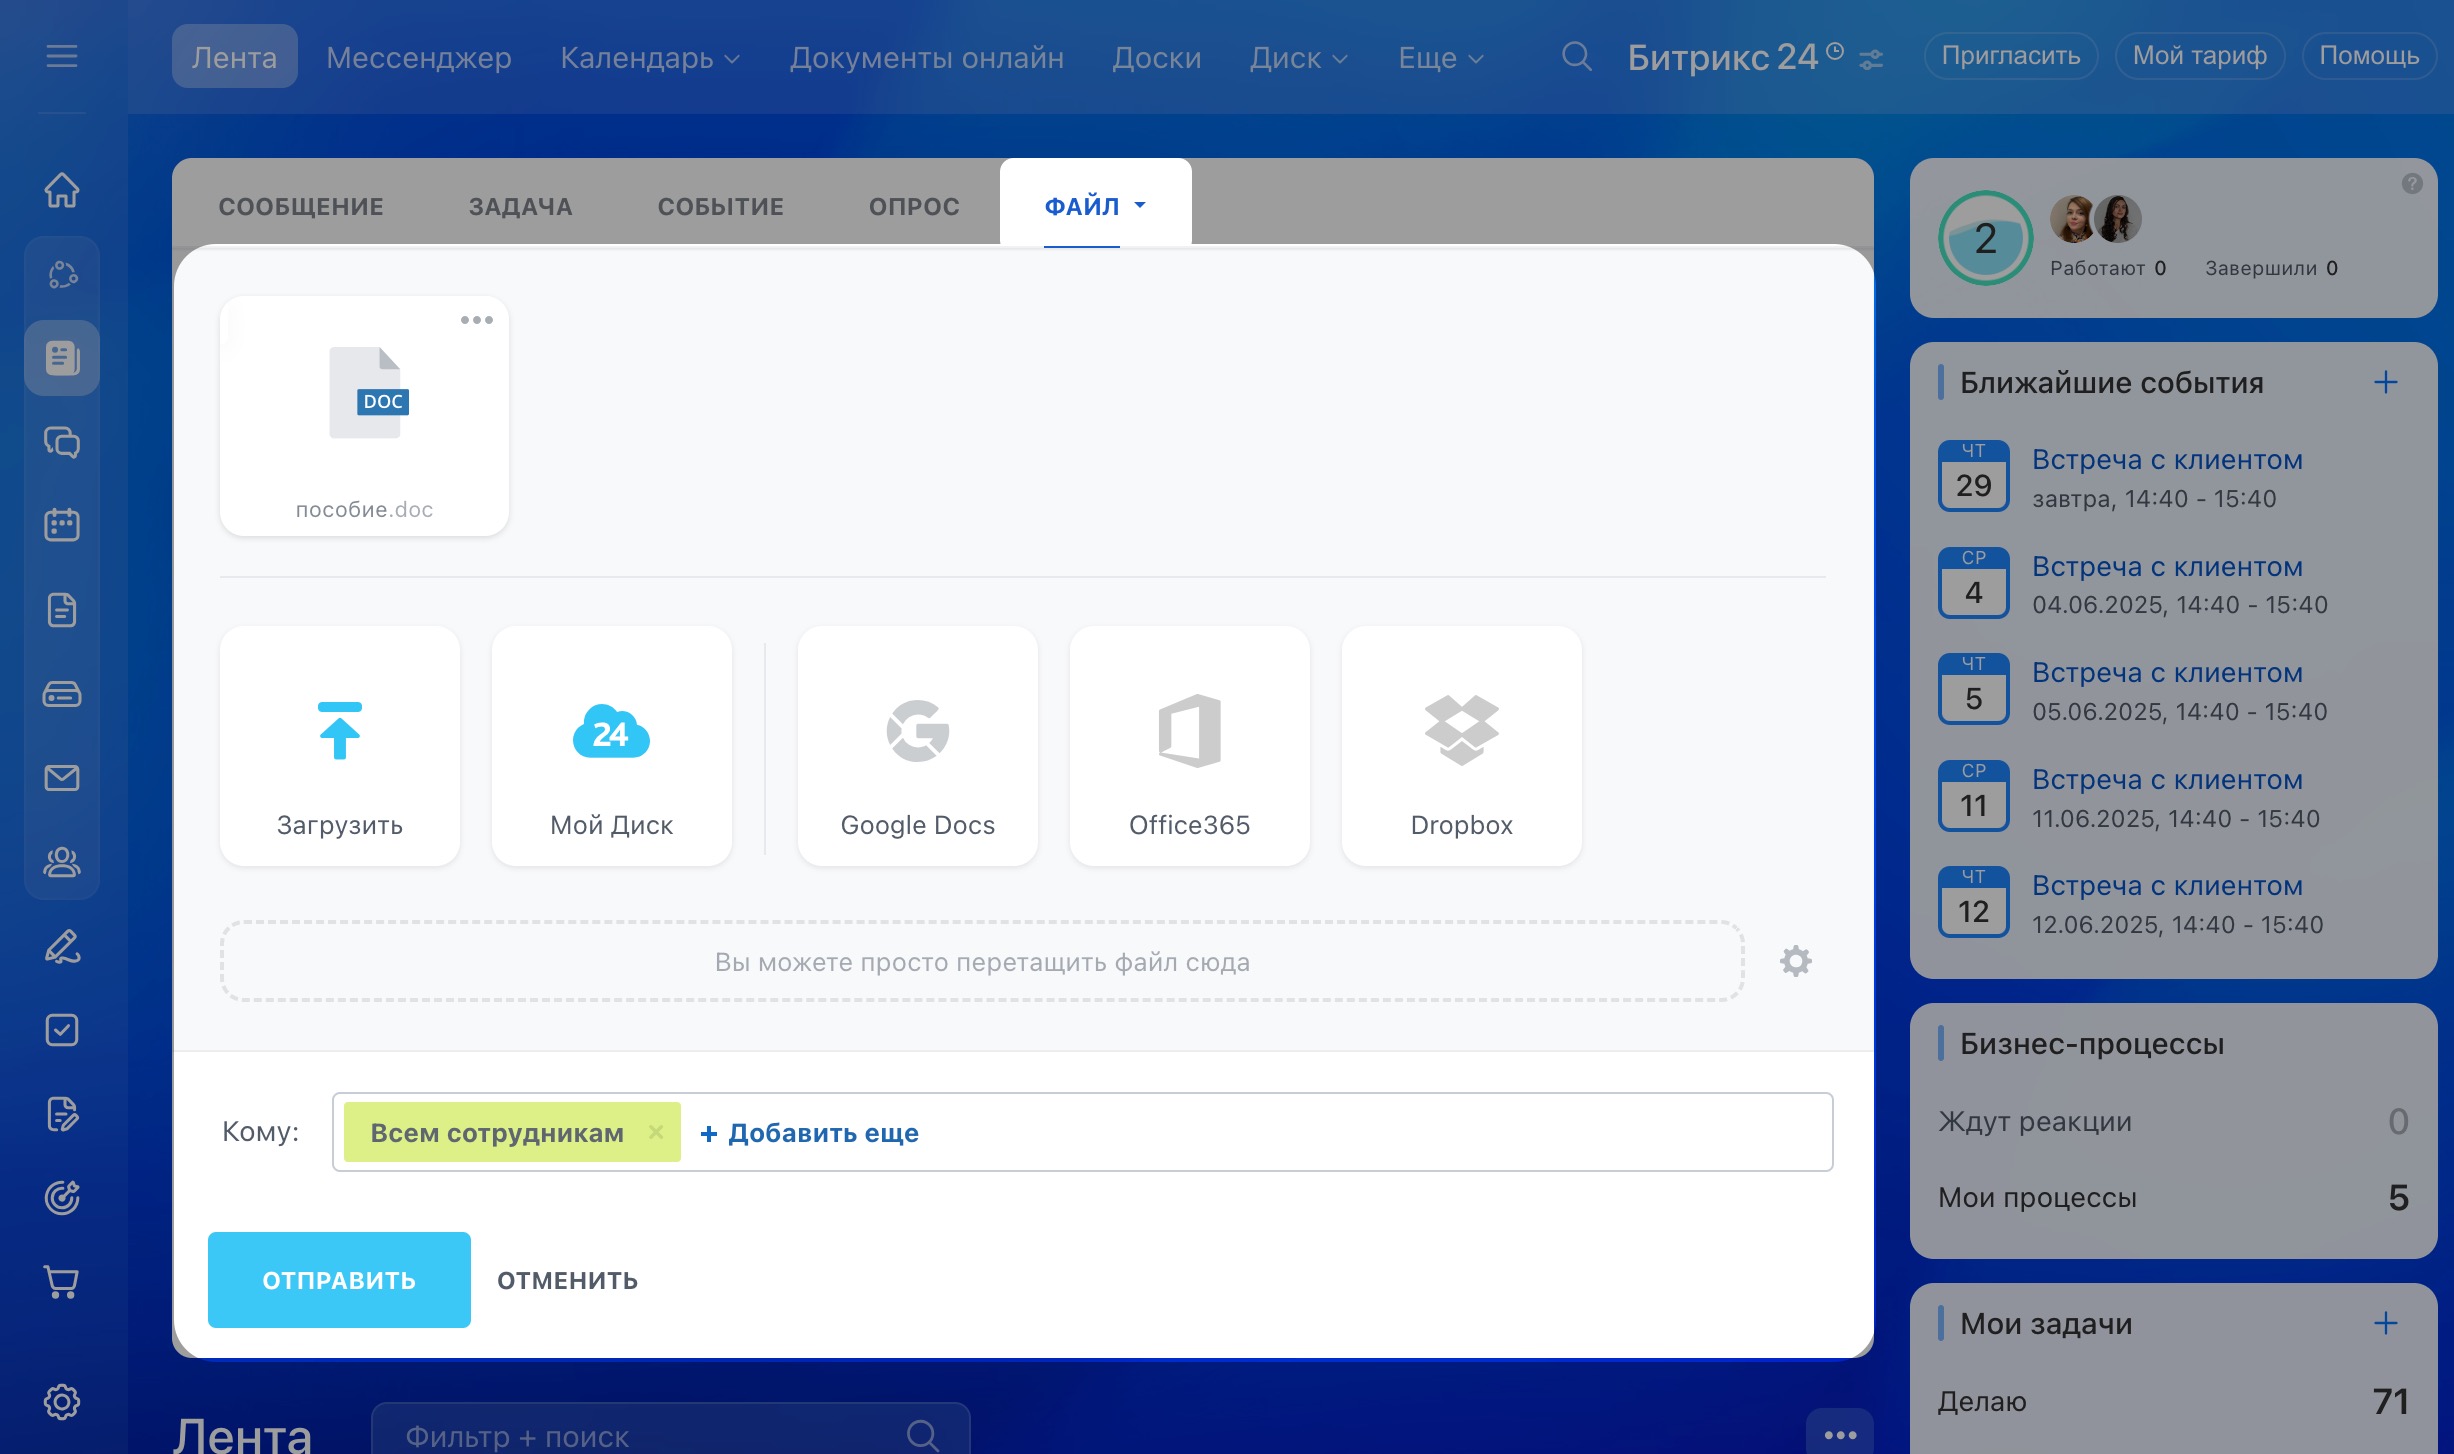2454x1454 pixels.
Task: Choose the Office365 tile
Action: click(1190, 746)
